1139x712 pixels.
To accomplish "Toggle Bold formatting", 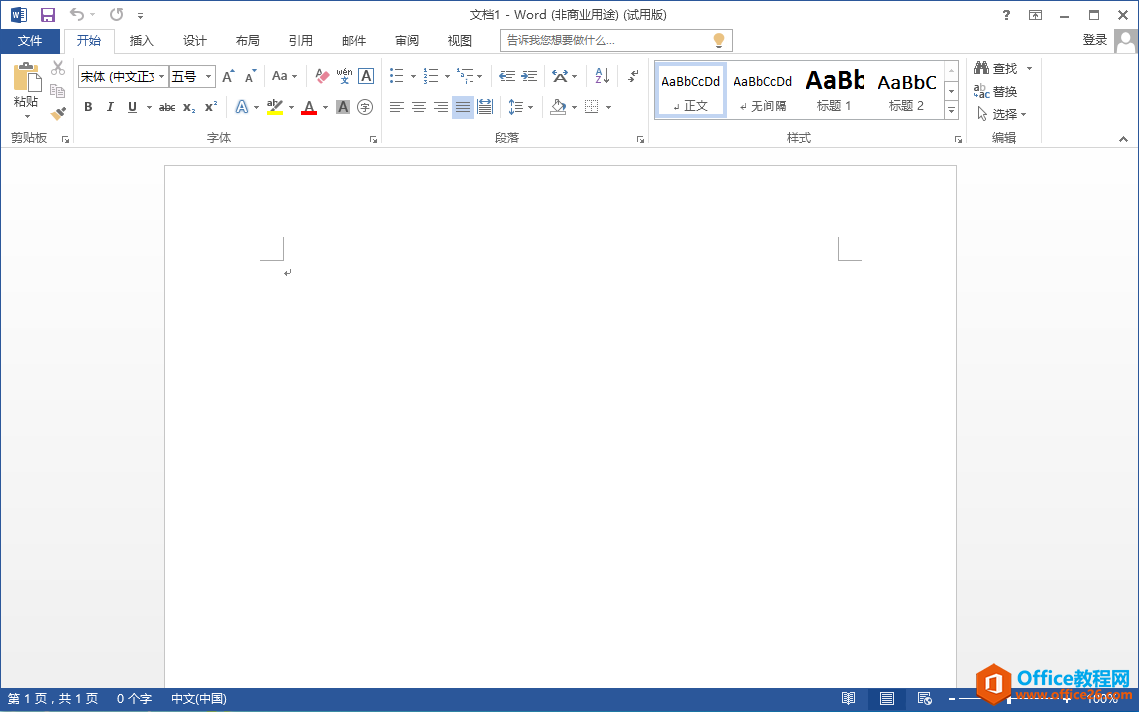I will click(88, 107).
